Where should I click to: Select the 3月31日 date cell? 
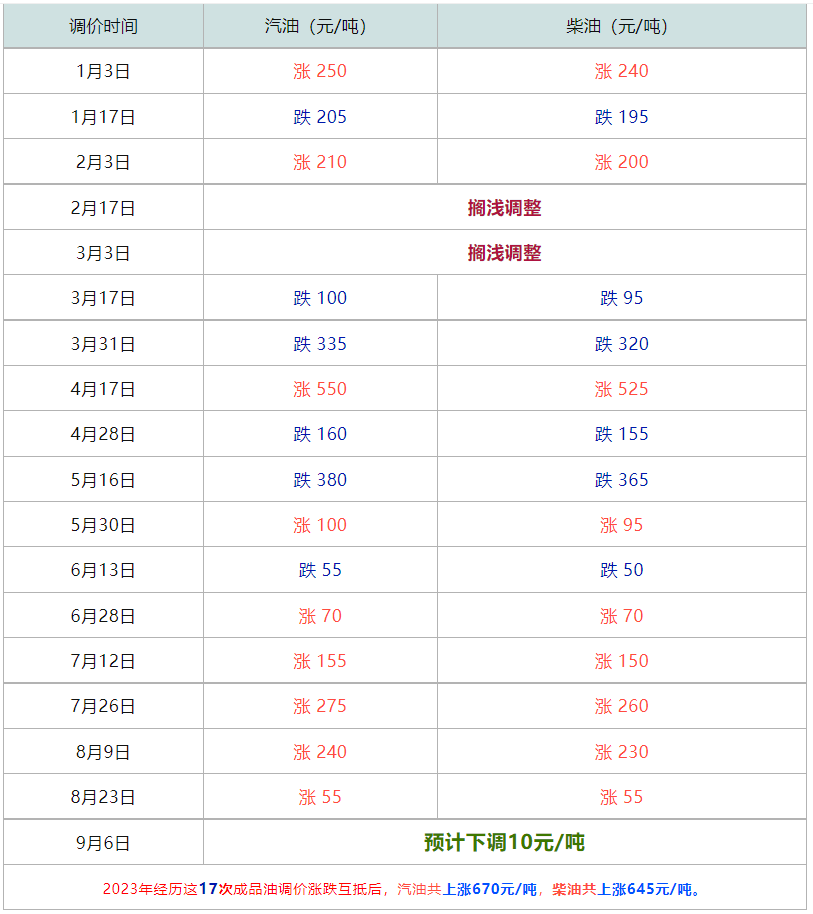103,344
